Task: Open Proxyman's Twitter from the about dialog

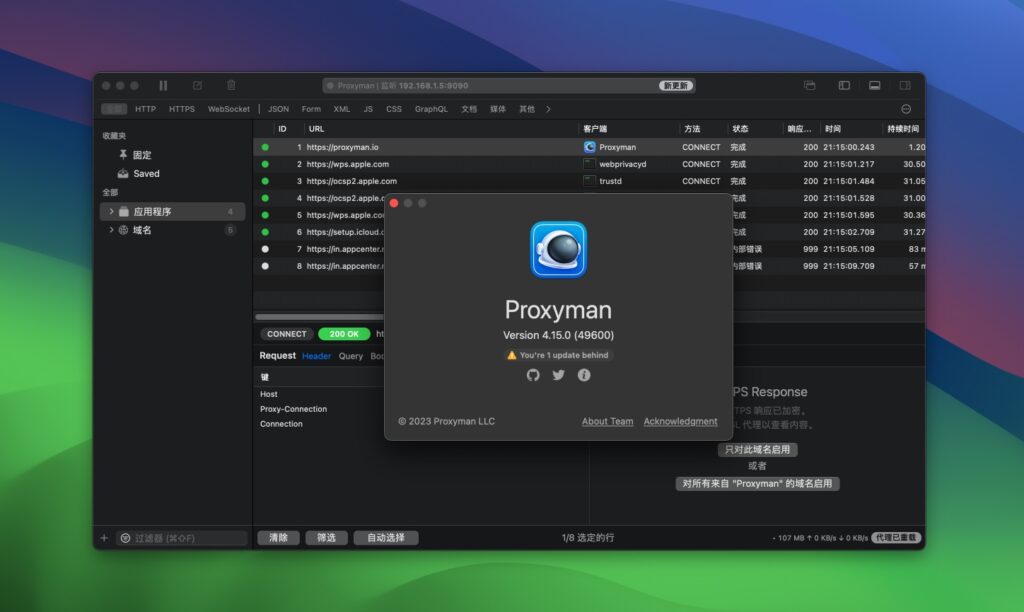Action: [x=558, y=375]
